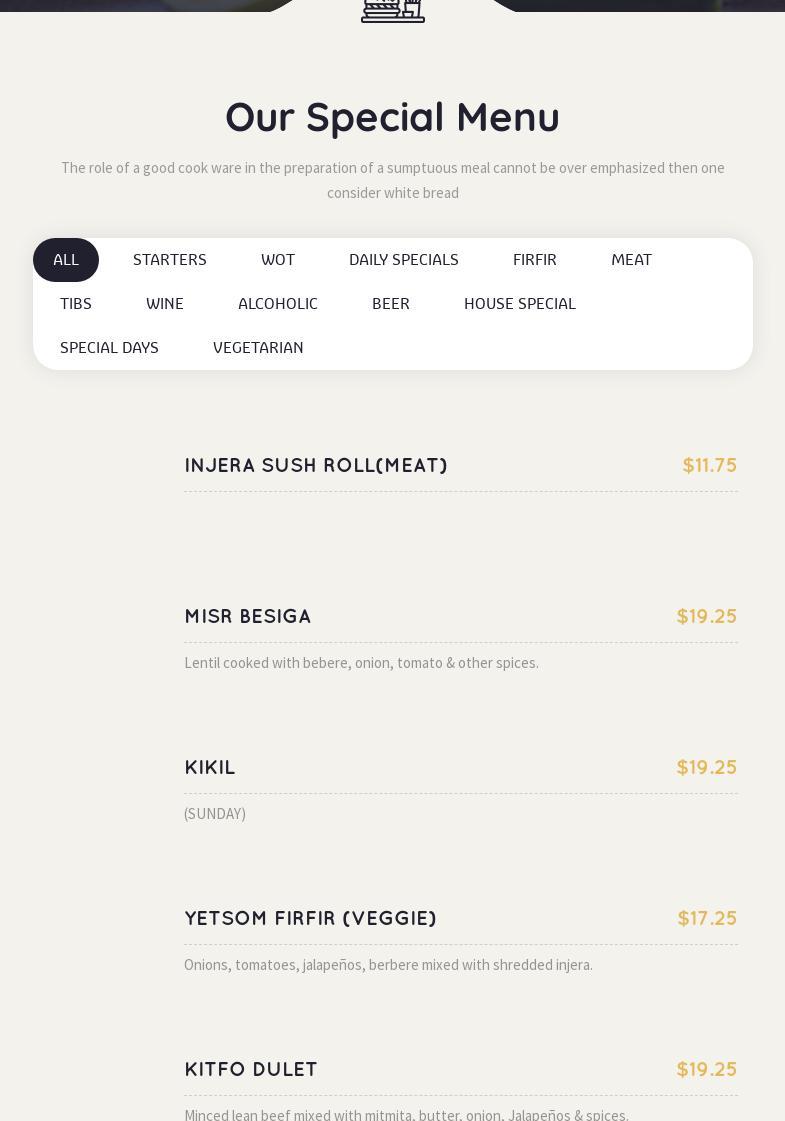Open the WINE category
Screen dimensions: 785x1121
tap(164, 304)
